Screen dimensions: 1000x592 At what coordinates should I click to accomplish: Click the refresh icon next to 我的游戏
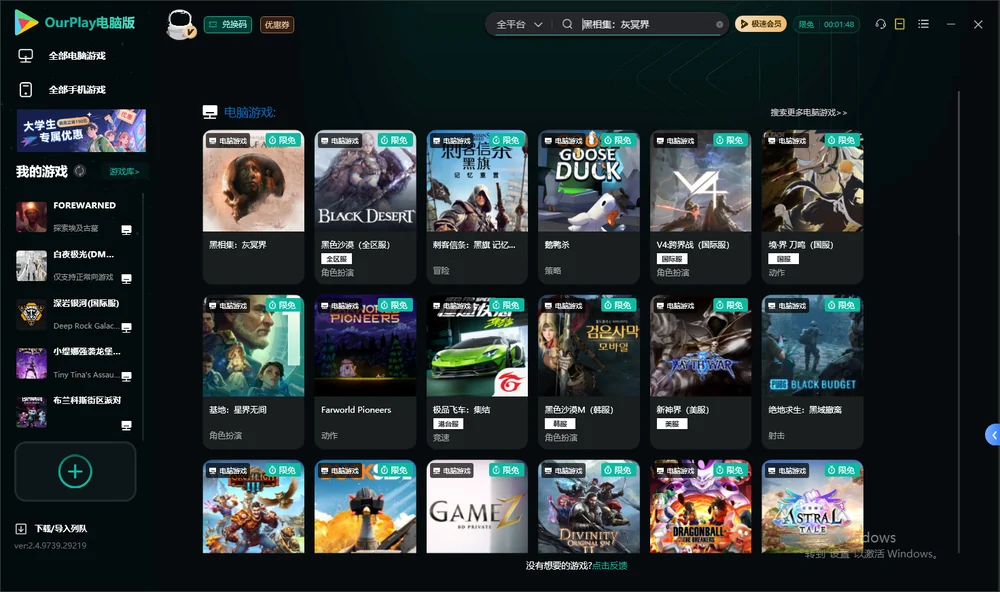(80, 171)
